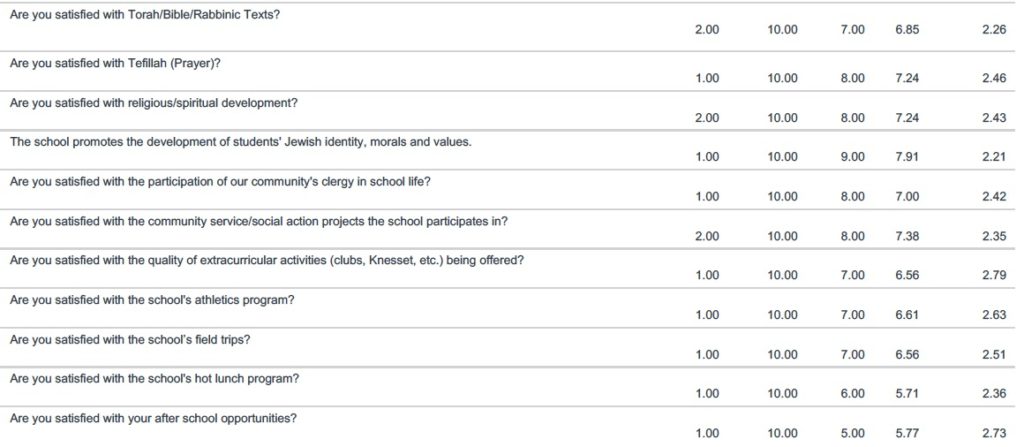
Task: Click the 9.00 median value
Action: click(x=852, y=157)
